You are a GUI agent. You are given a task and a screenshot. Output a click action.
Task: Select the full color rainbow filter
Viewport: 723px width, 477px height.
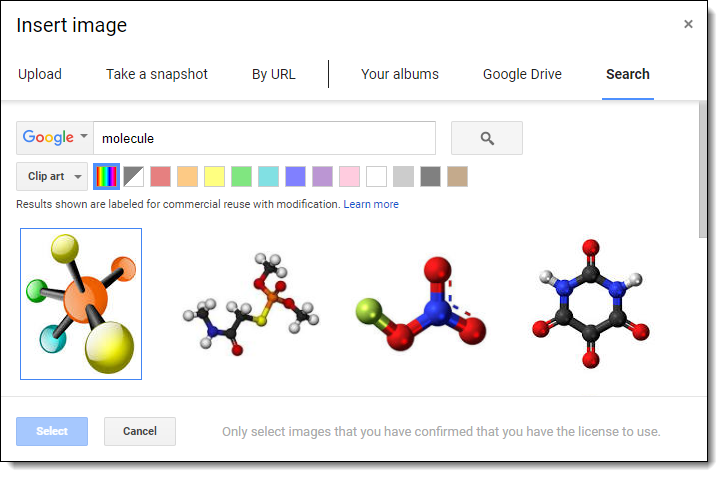[107, 176]
